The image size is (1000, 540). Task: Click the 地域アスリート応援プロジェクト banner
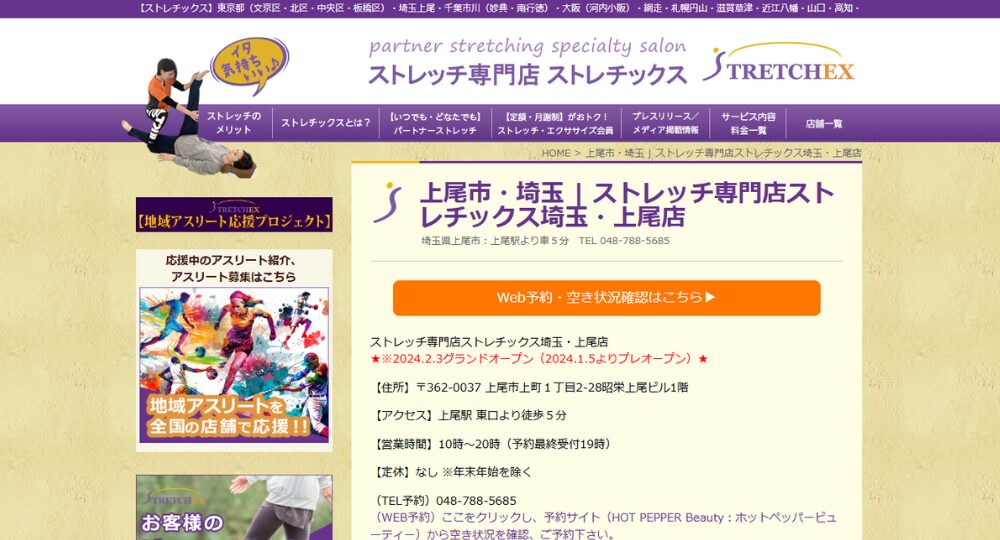coord(234,215)
